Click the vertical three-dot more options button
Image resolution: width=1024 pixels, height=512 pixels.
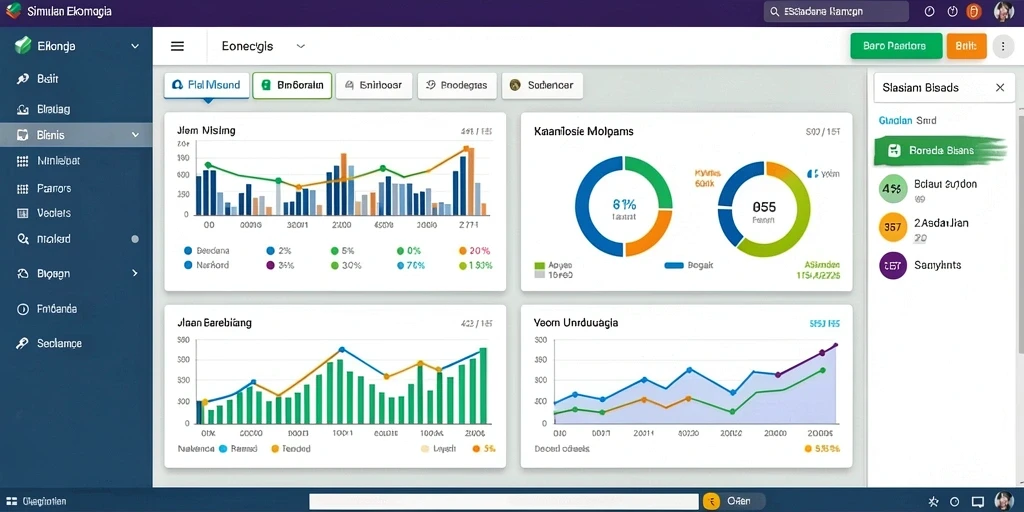(1003, 46)
